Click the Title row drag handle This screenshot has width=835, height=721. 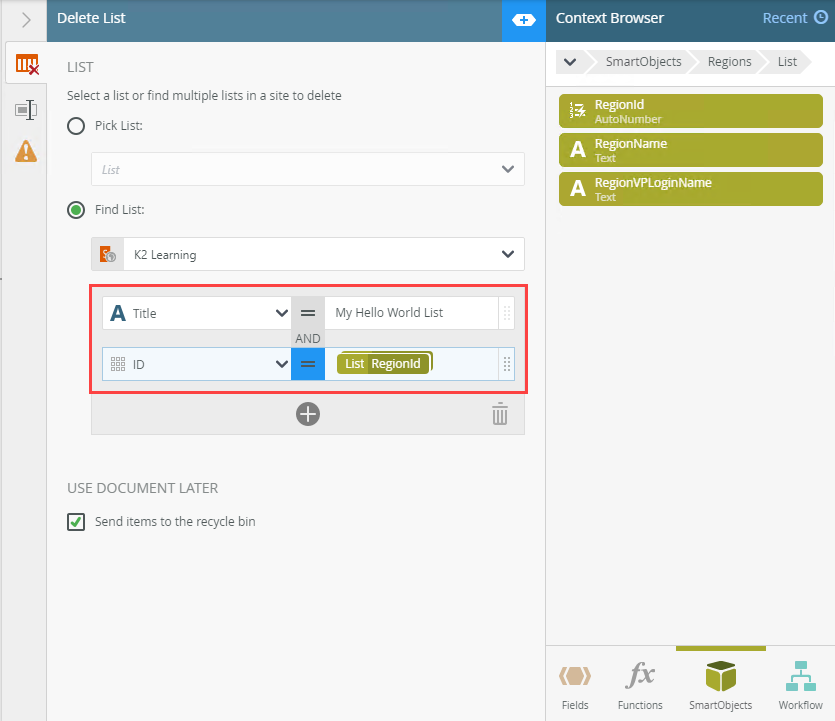pyautogui.click(x=507, y=313)
